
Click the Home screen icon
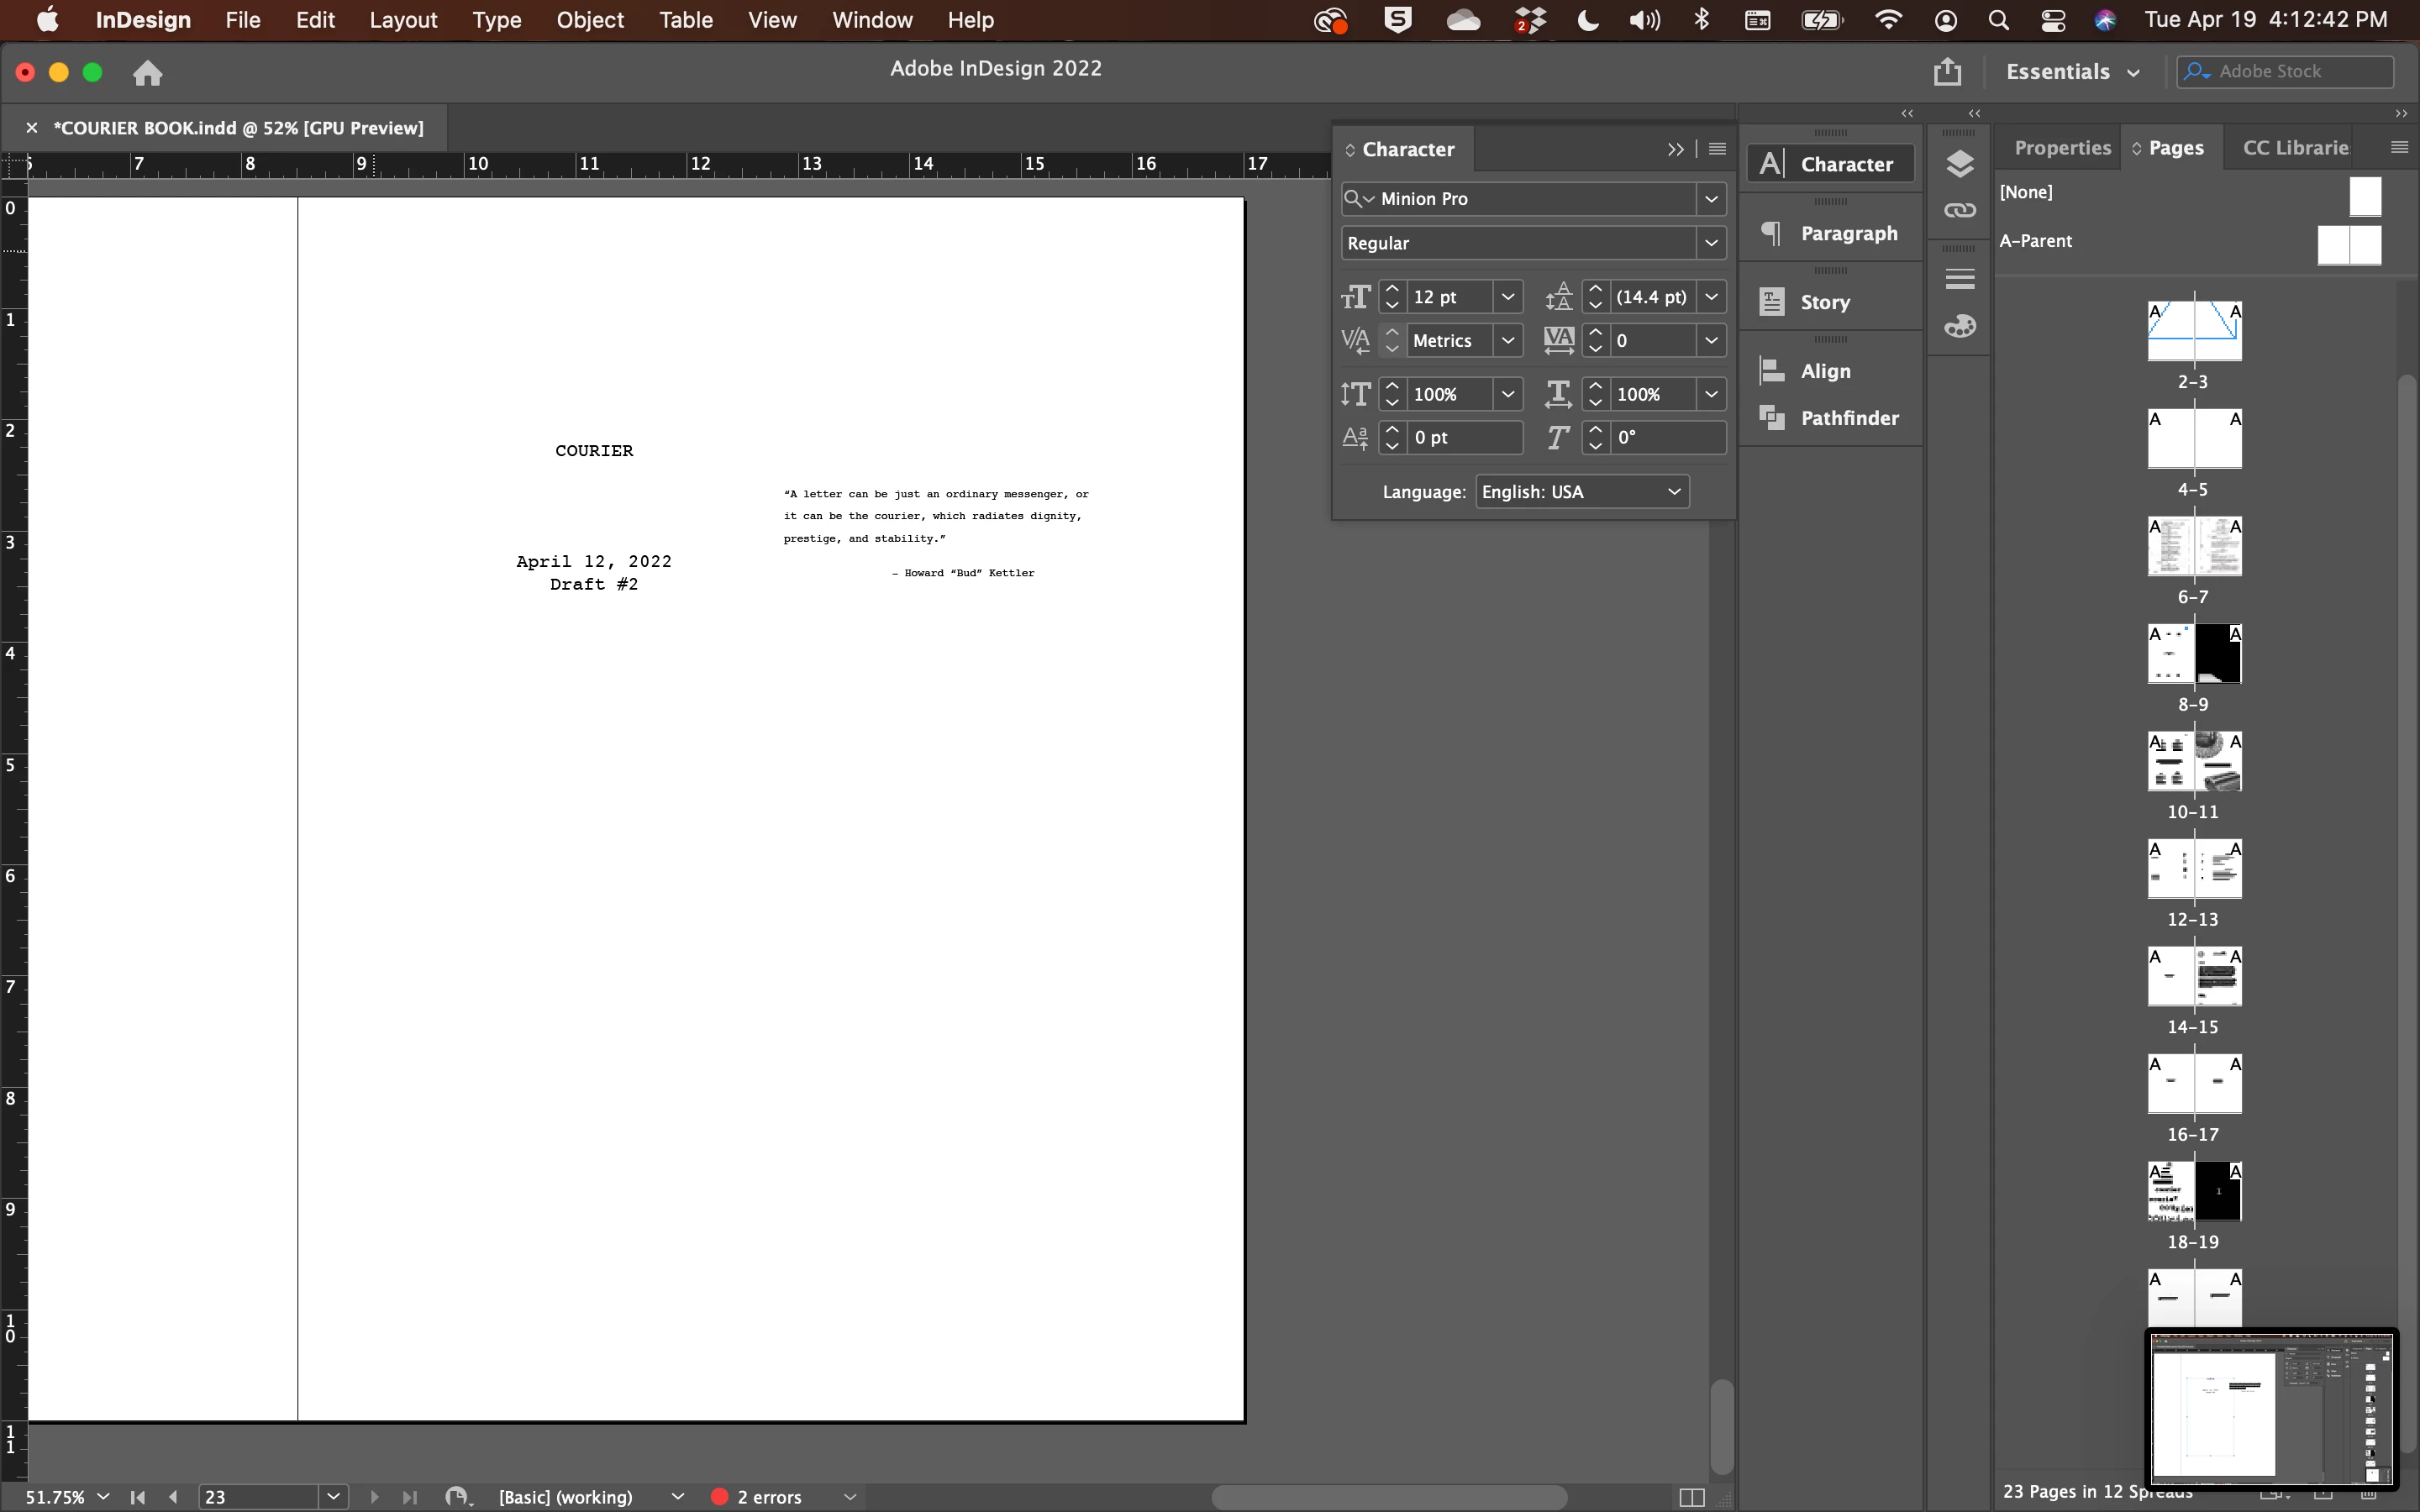point(148,73)
